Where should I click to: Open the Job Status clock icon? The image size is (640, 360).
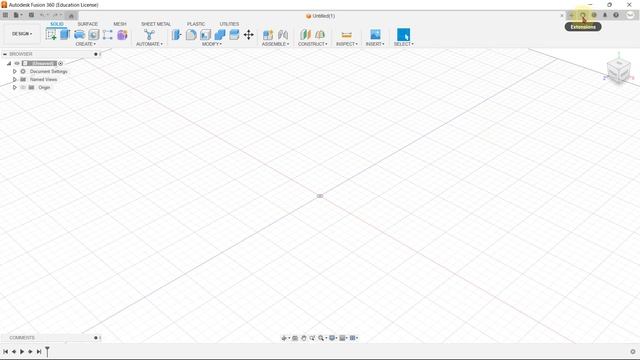(594, 15)
